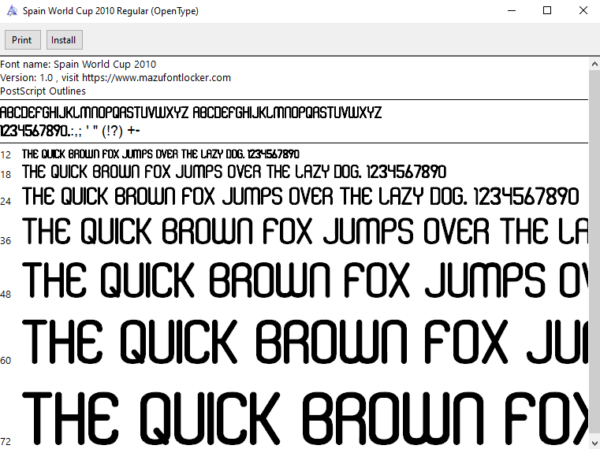
Task: Click the scrollbar up arrow
Action: point(594,64)
